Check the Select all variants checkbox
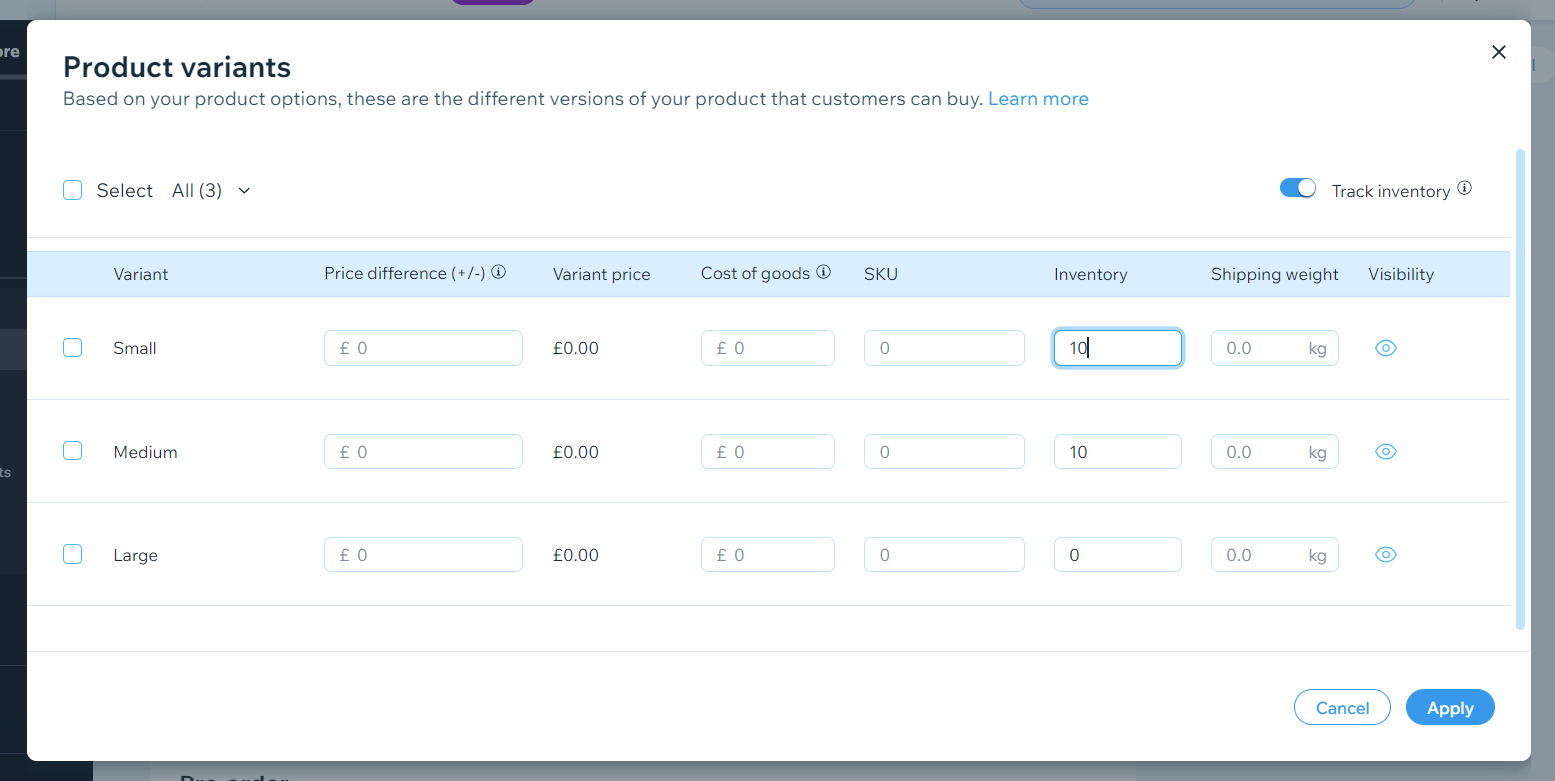The height and width of the screenshot is (781, 1555). (72, 189)
